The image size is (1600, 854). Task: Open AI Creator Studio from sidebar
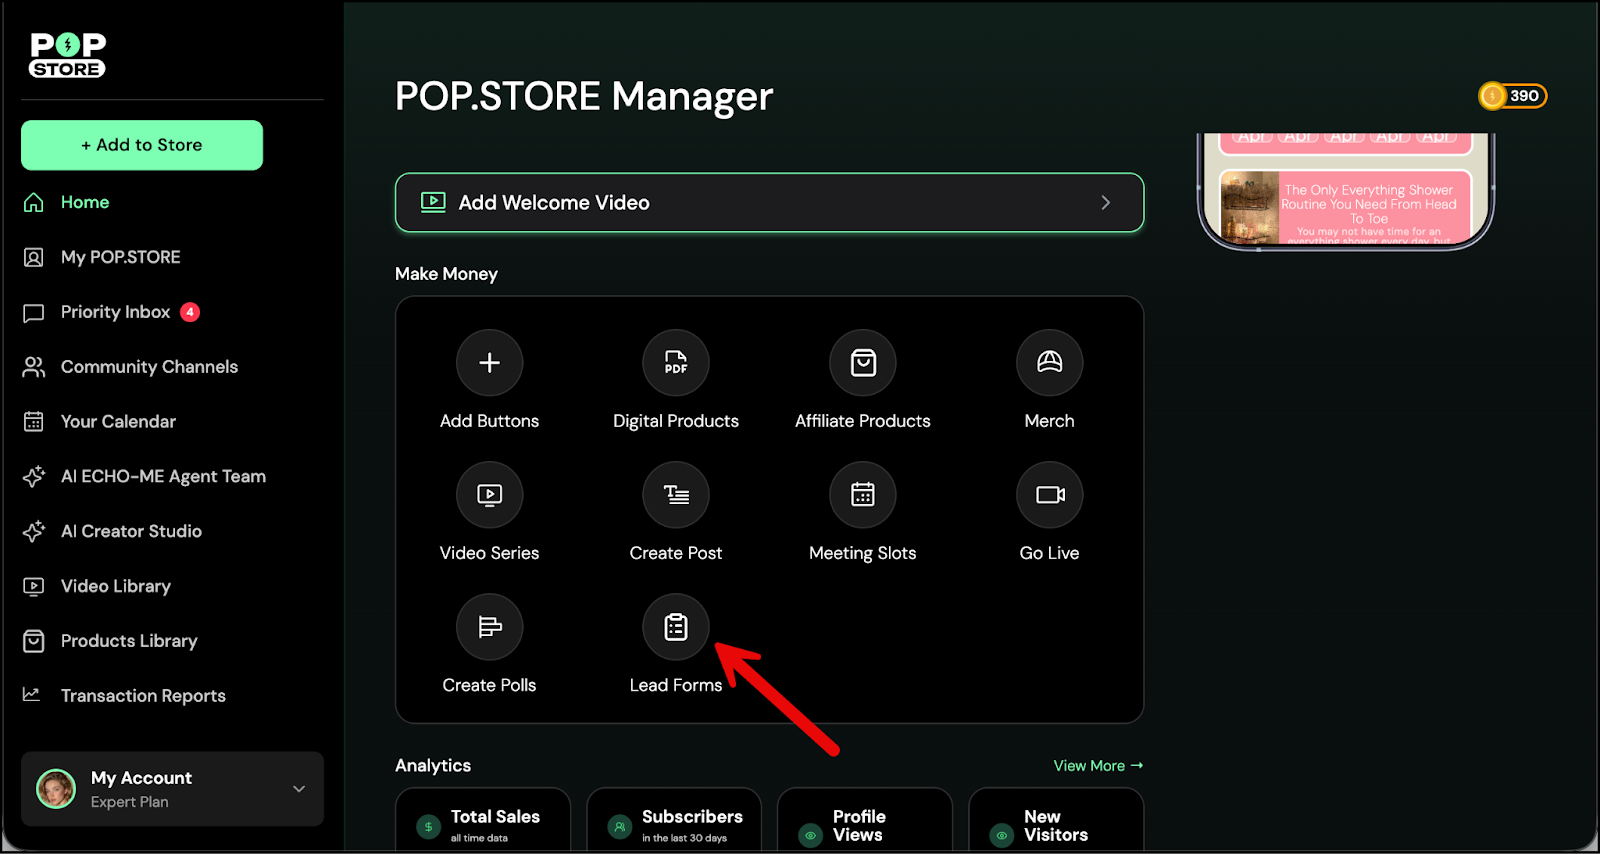131,531
